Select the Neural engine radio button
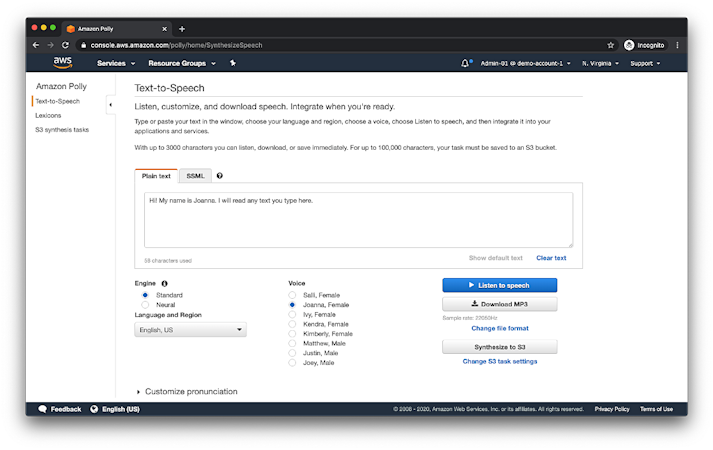The image size is (713, 450). (x=145, y=305)
